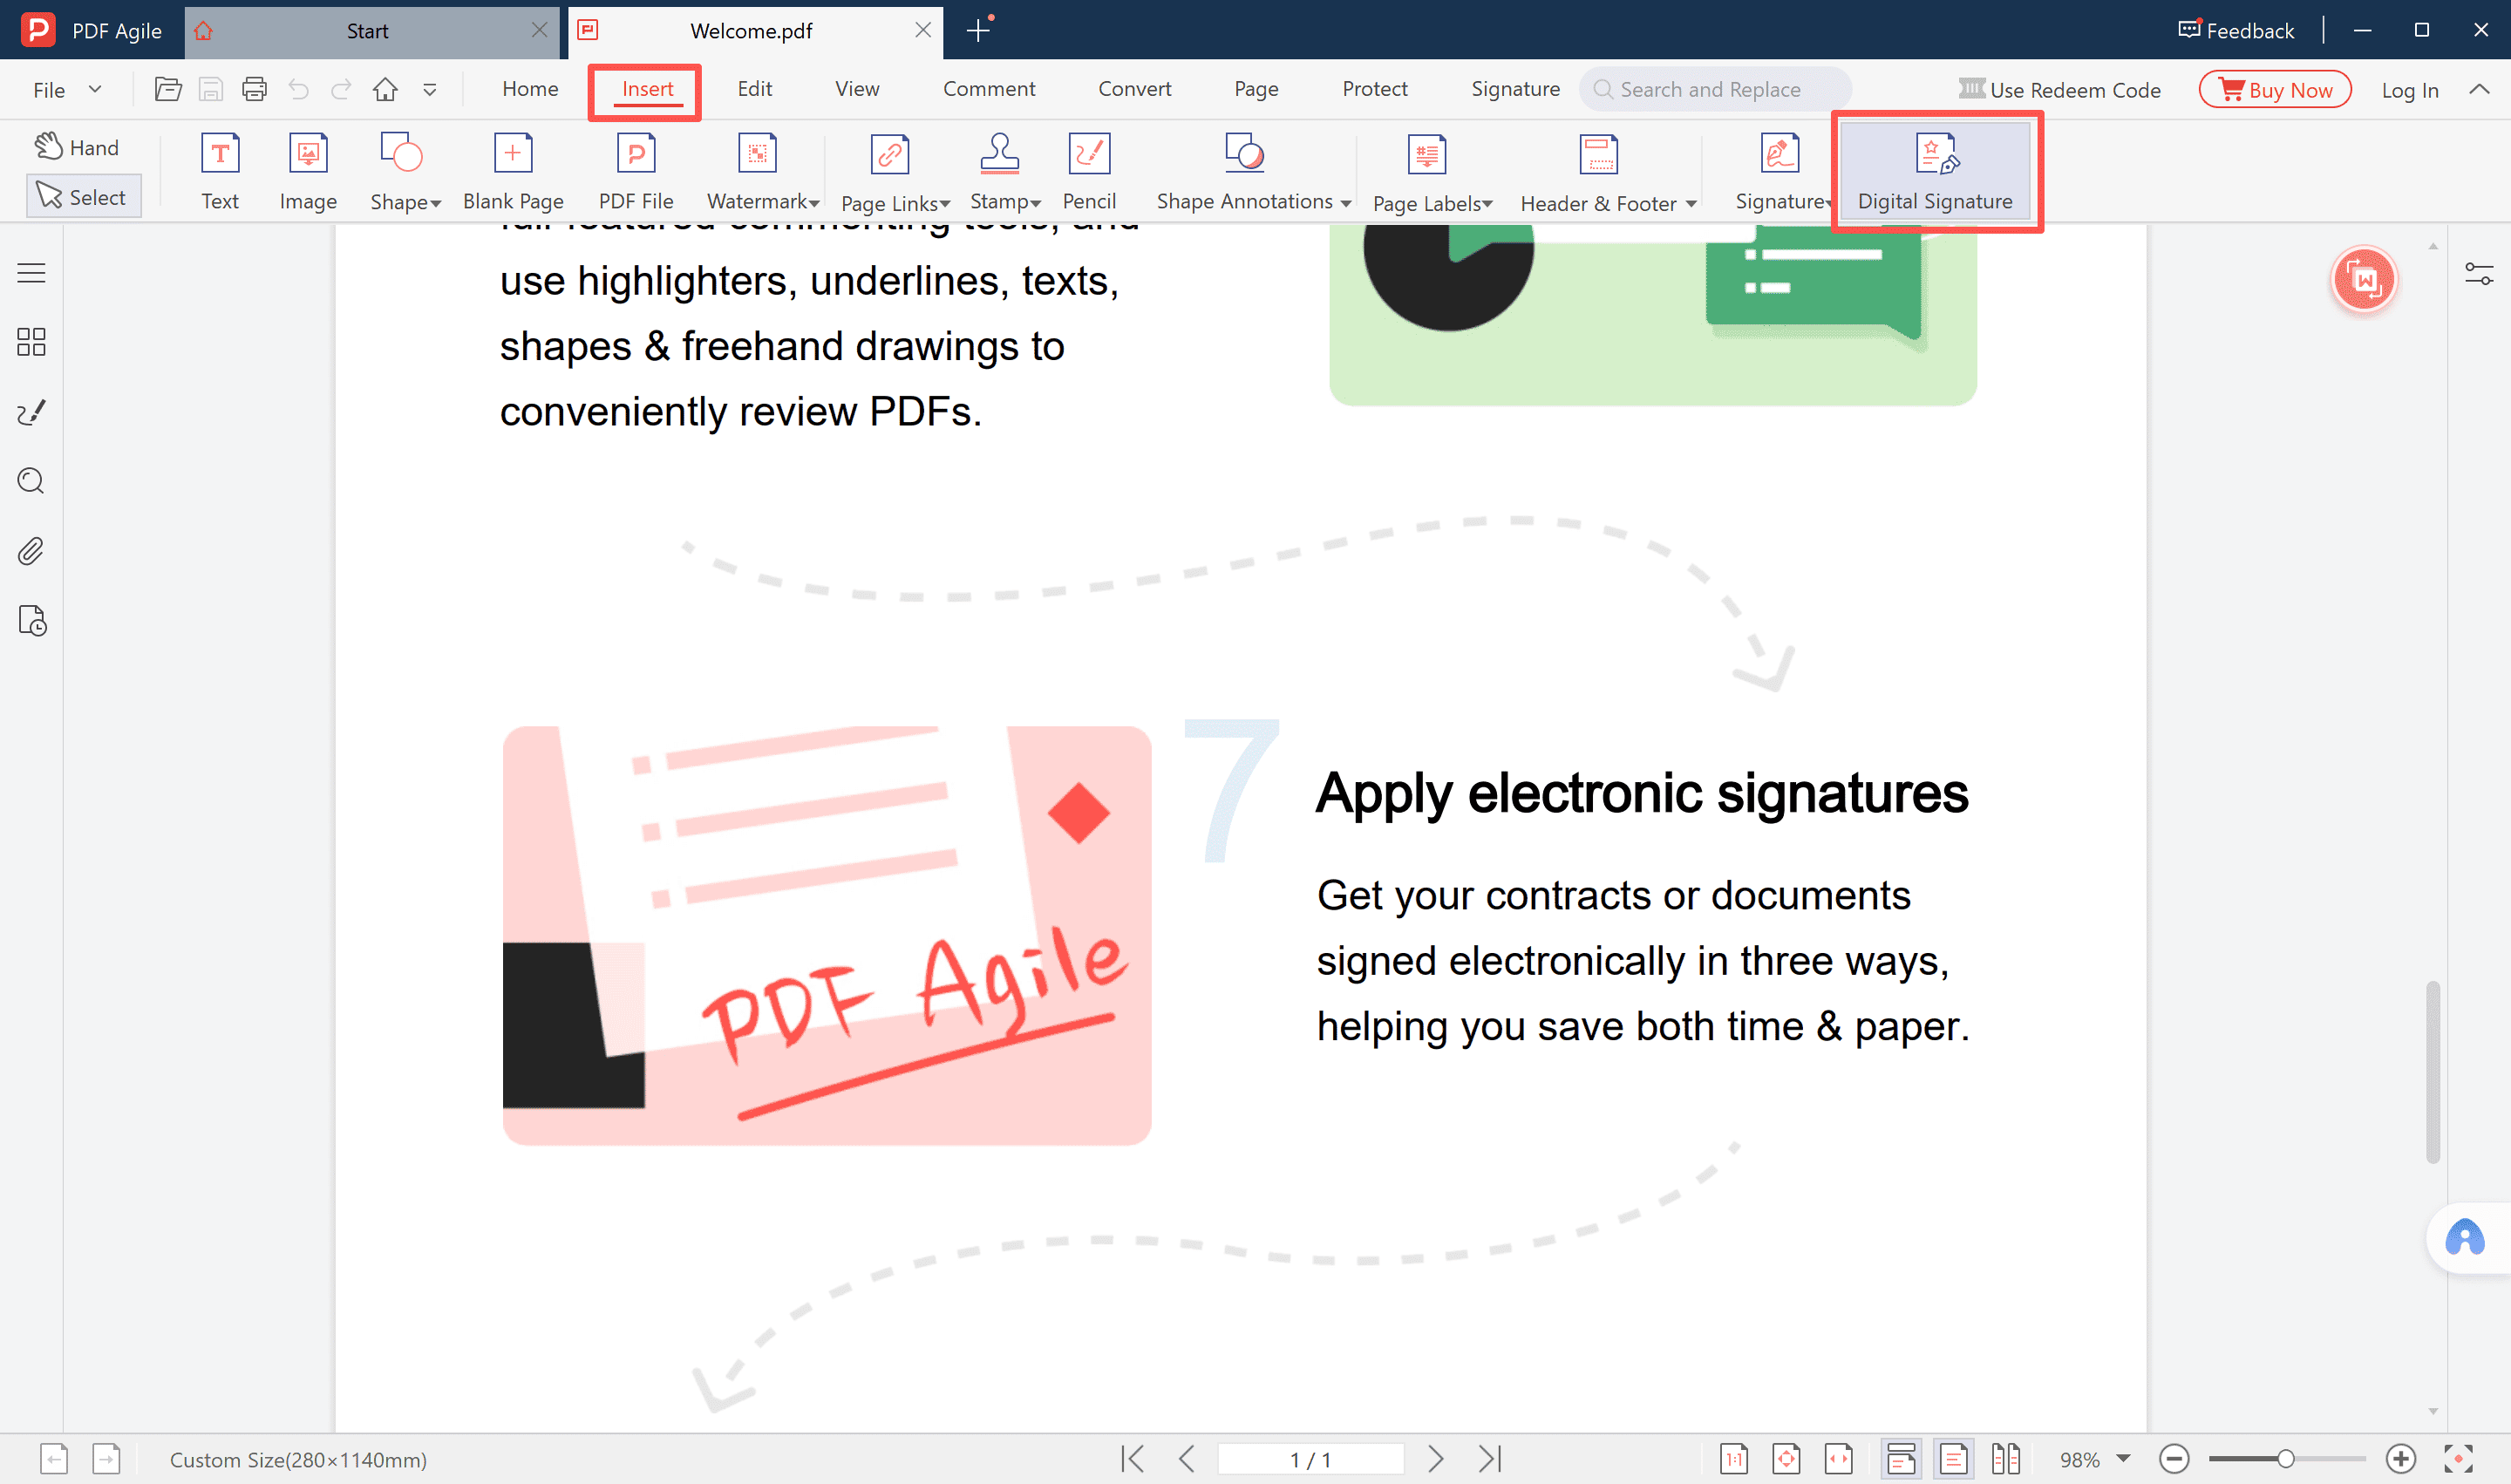The width and height of the screenshot is (2511, 1484).
Task: Open the attachments paperclip panel
Action: coord(31,551)
